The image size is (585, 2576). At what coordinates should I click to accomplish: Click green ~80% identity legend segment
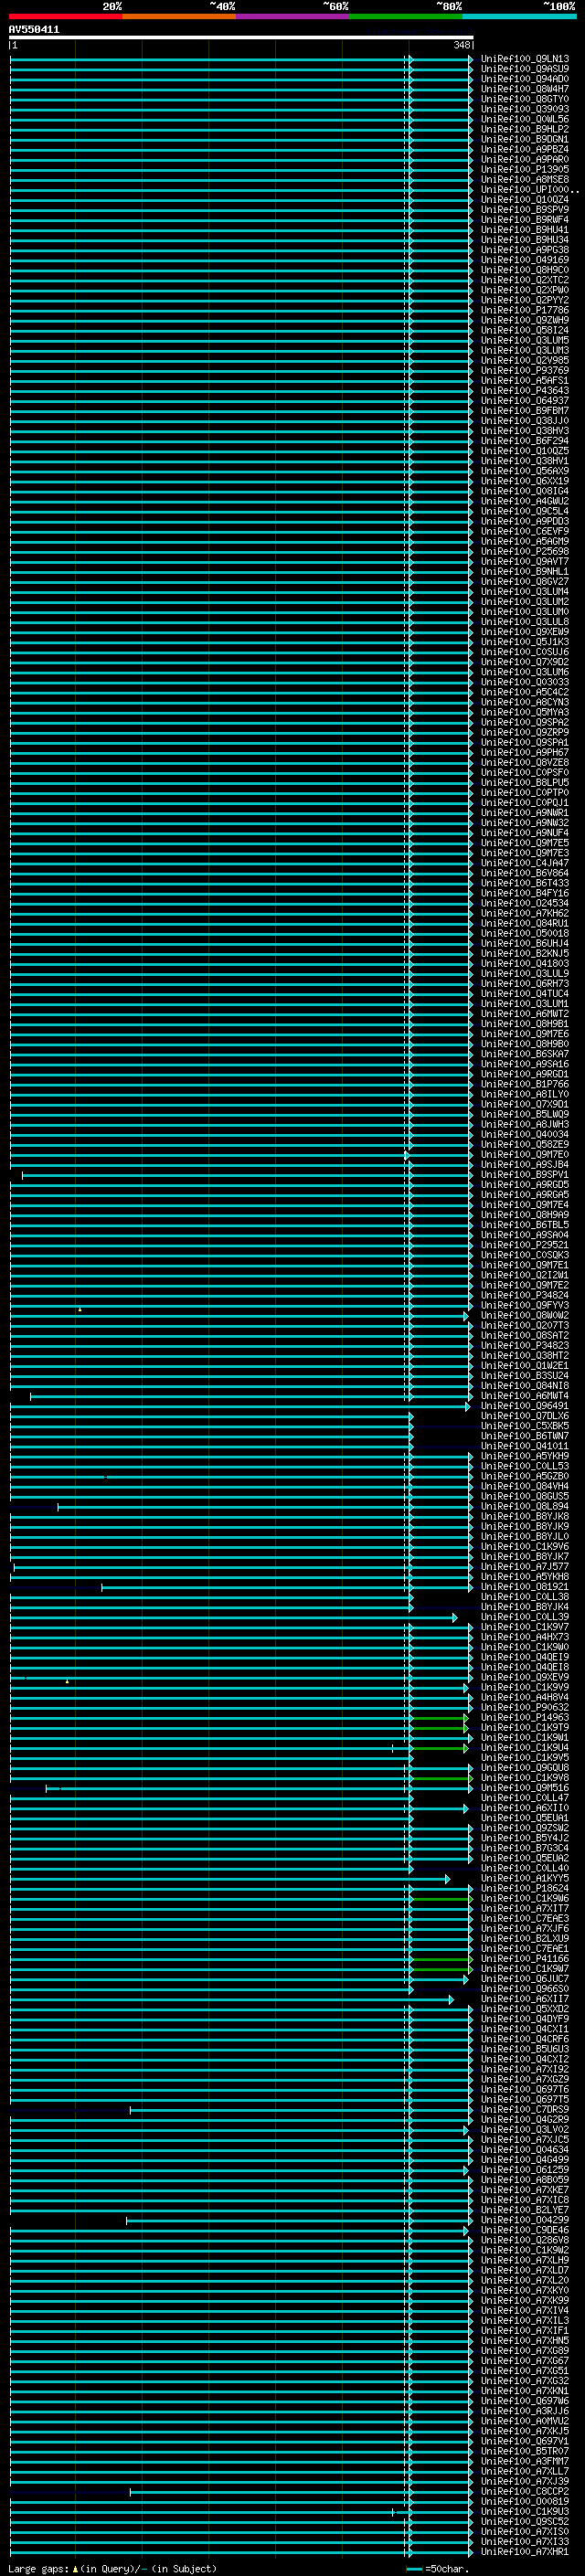click(406, 16)
